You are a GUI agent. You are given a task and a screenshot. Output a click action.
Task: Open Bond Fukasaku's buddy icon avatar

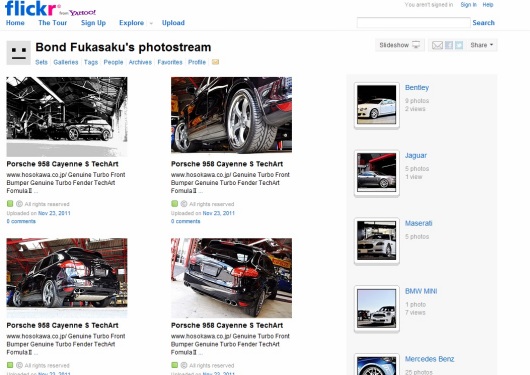(x=19, y=53)
